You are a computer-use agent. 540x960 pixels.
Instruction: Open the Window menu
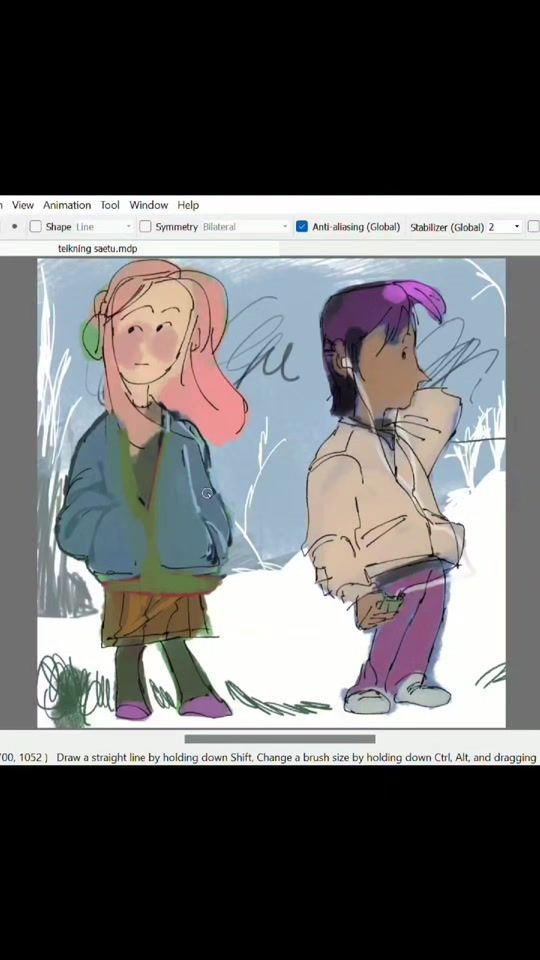149,205
